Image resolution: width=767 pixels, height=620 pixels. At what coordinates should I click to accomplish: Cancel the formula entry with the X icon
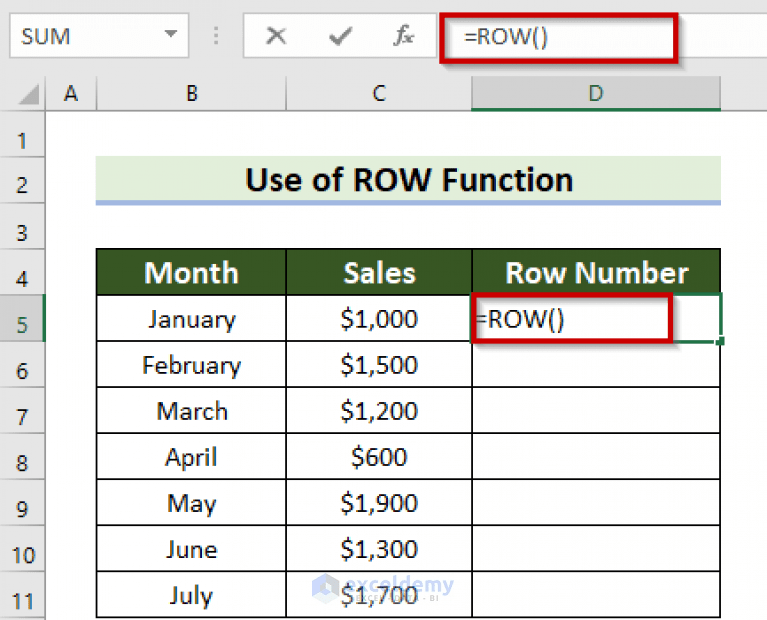point(276,36)
